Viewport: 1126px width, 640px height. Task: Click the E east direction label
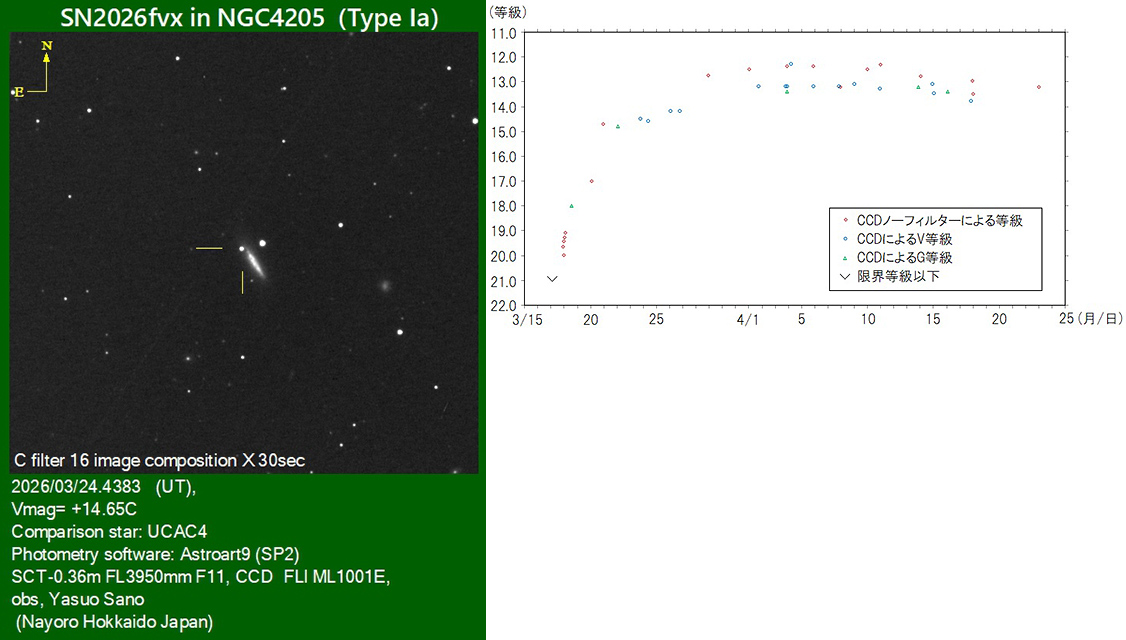click(x=18, y=92)
